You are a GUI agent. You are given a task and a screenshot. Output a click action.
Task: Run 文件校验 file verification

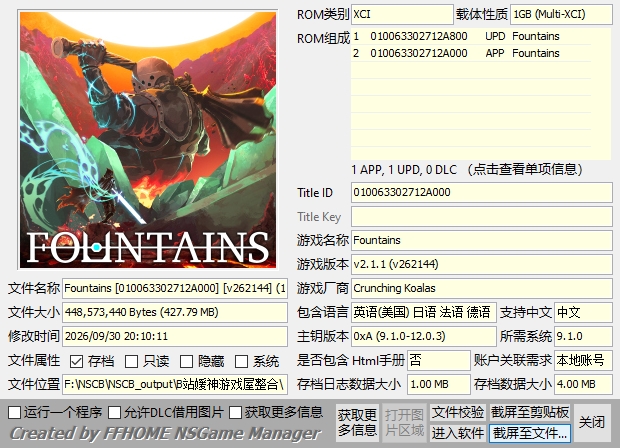click(x=458, y=412)
